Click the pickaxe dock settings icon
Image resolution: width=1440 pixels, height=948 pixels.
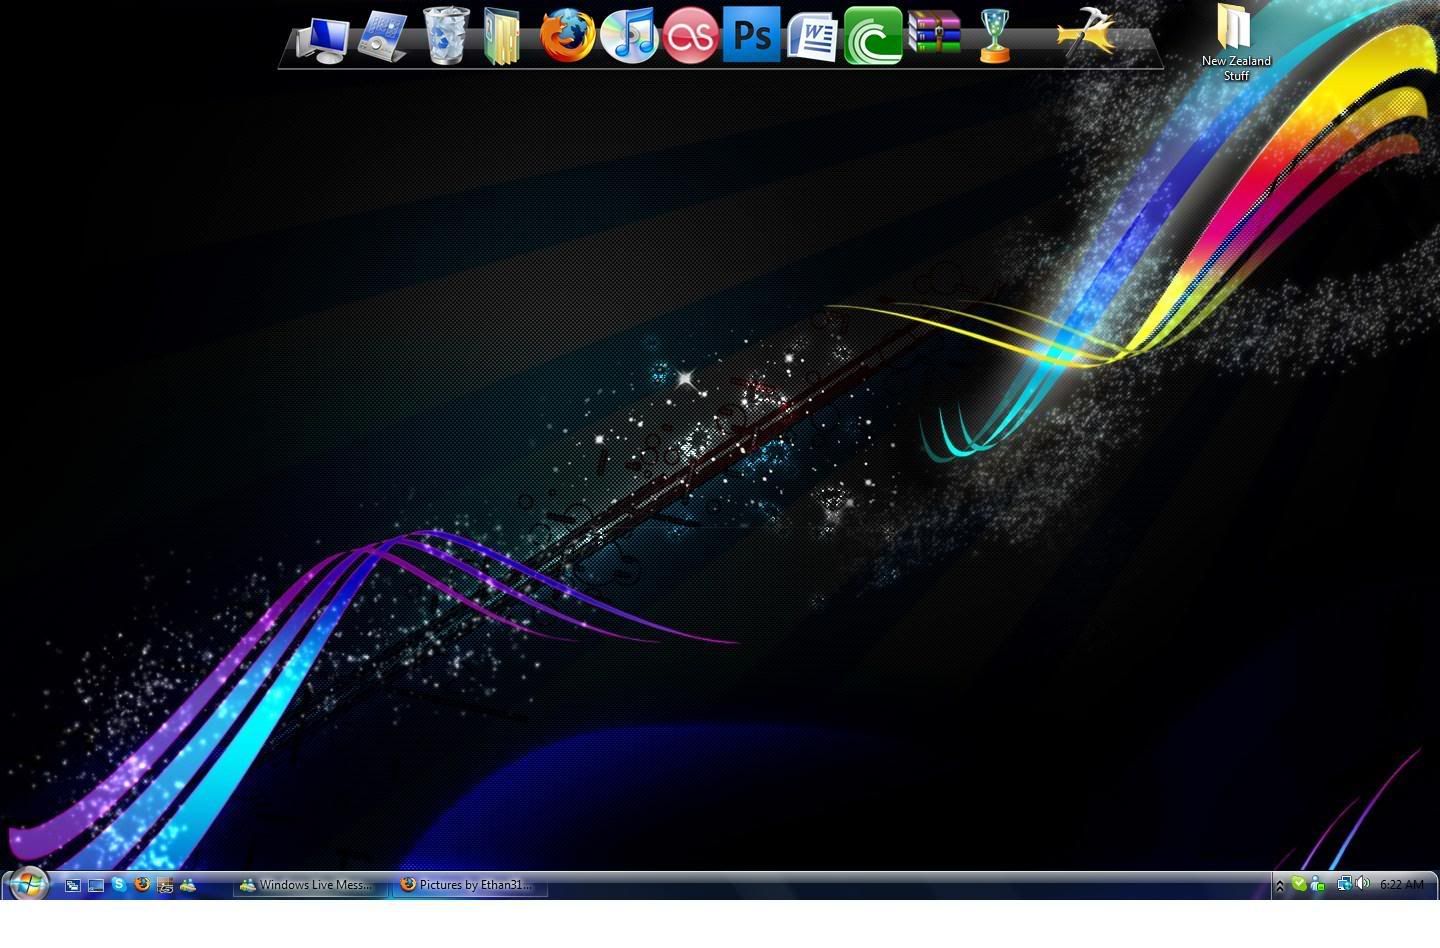[1086, 32]
